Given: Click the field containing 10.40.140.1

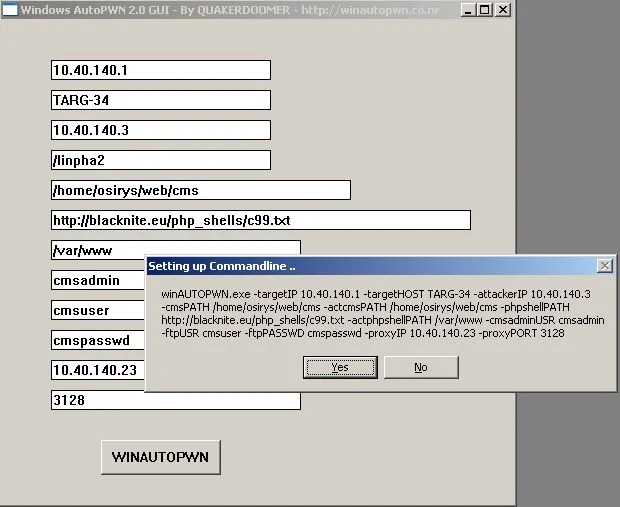Looking at the screenshot, I should click(x=161, y=70).
